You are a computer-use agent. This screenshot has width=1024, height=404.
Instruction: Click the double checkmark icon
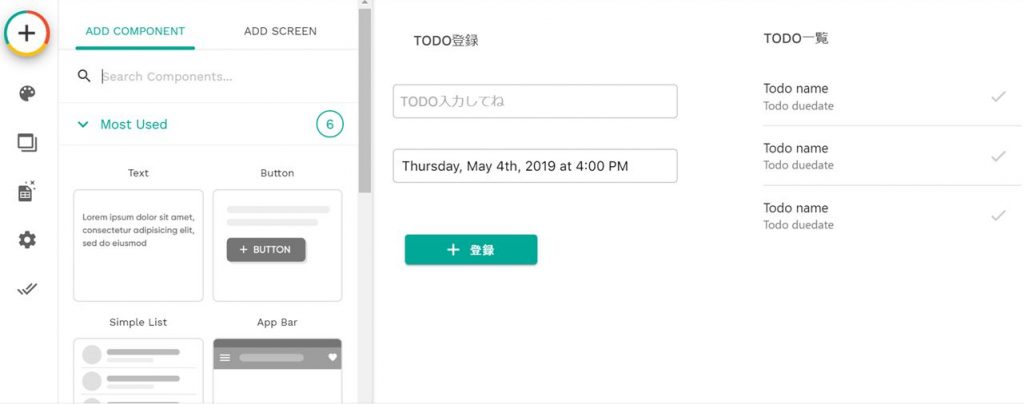pos(27,289)
